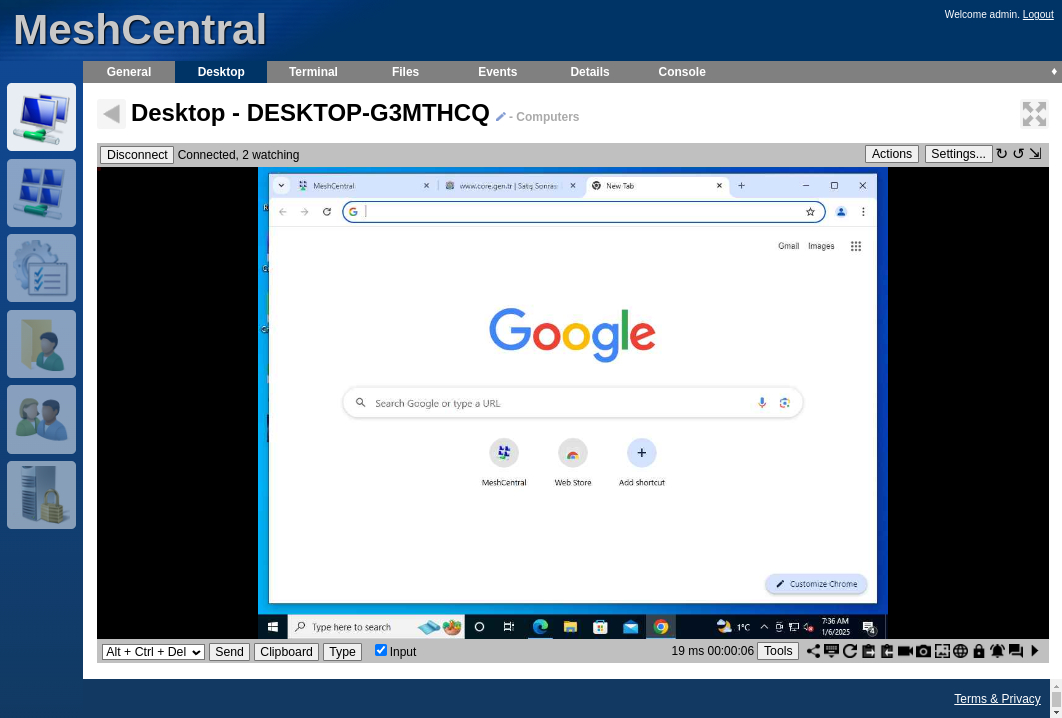
Task: Open the Alt + Ctrl + Del key combination dropdown
Action: click(153, 652)
